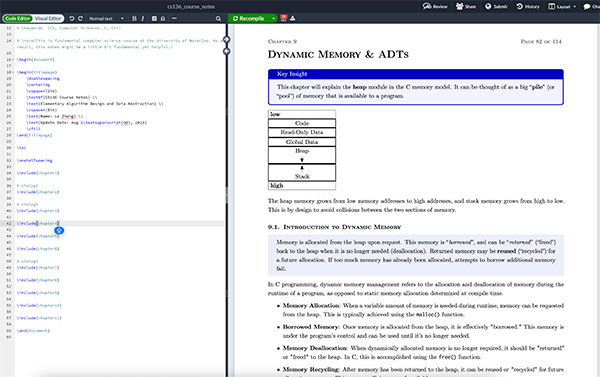
Task: Click the Memory Deallocation bullet in PDF
Action: (420, 353)
